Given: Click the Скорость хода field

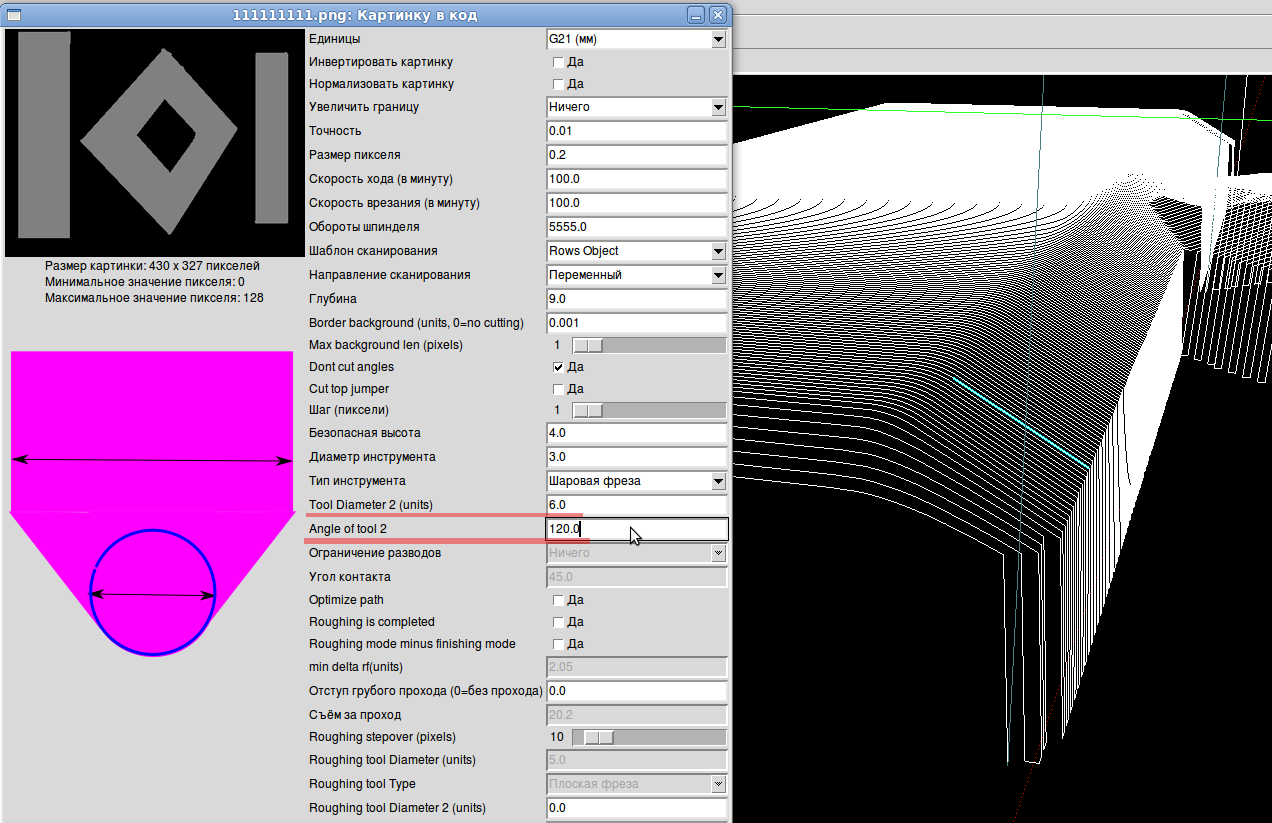Looking at the screenshot, I should point(636,179).
